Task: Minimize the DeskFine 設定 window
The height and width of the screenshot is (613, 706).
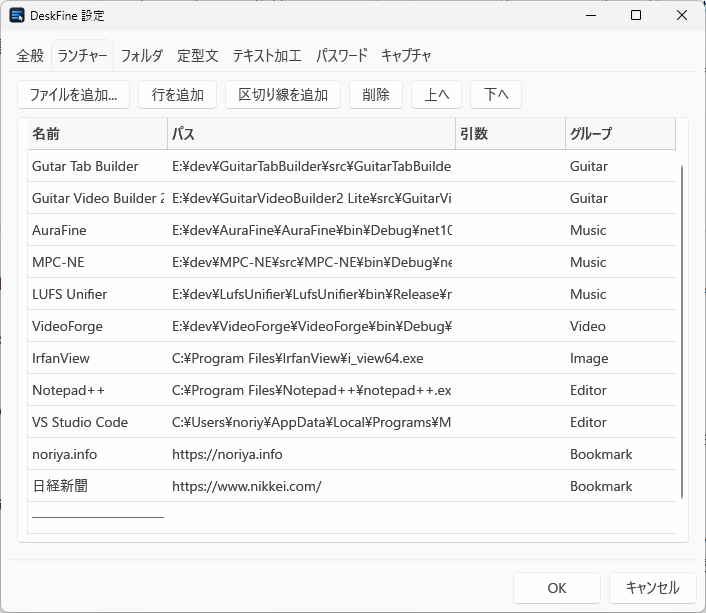Action: click(591, 15)
